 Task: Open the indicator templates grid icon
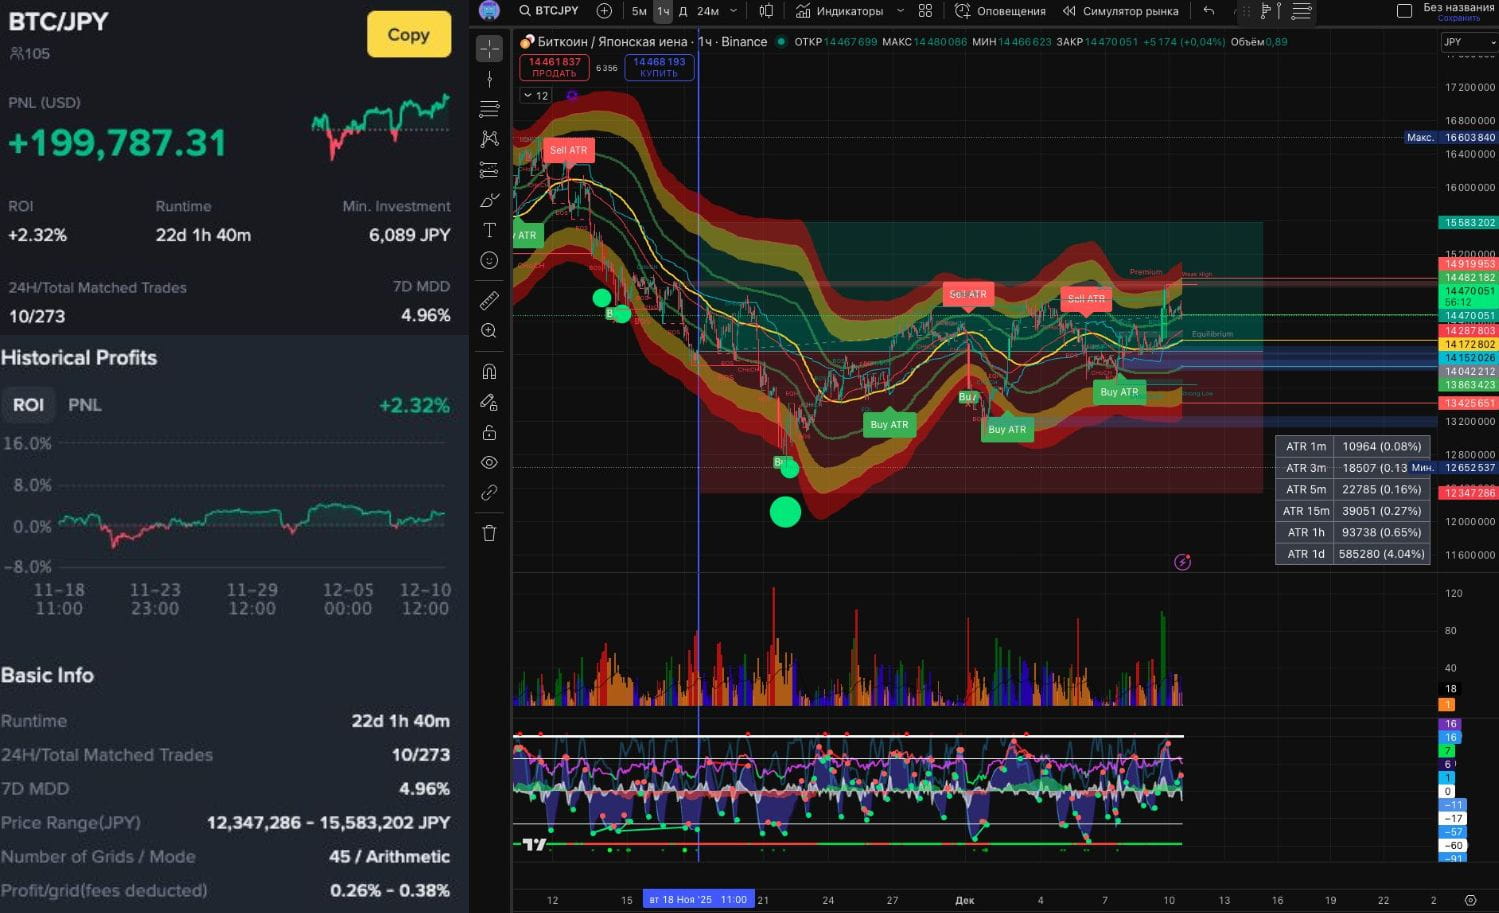[925, 11]
